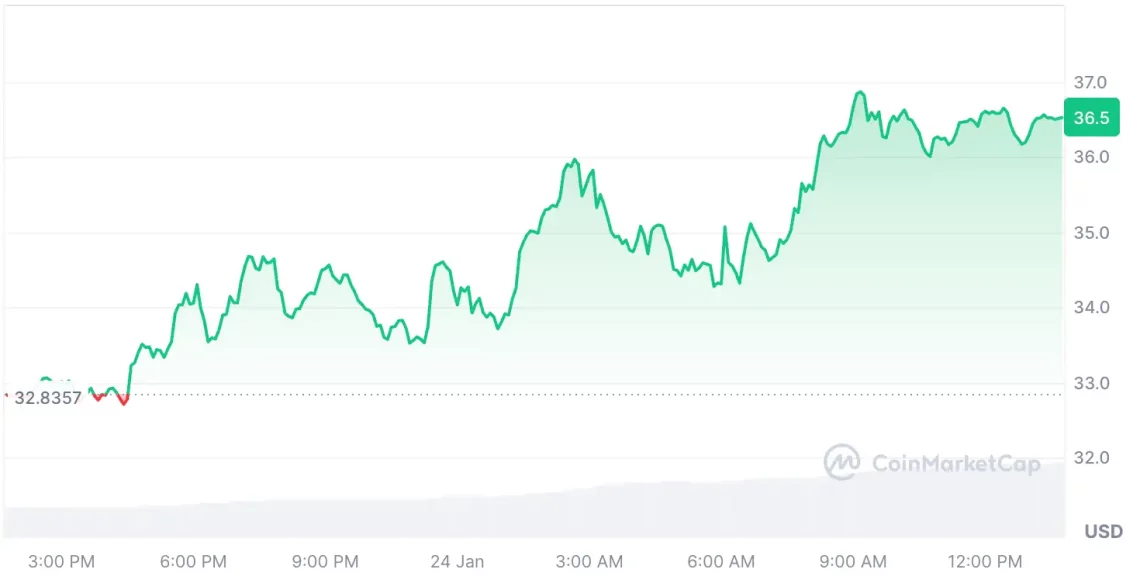Select the 6:00 PM time axis label

pos(193,562)
